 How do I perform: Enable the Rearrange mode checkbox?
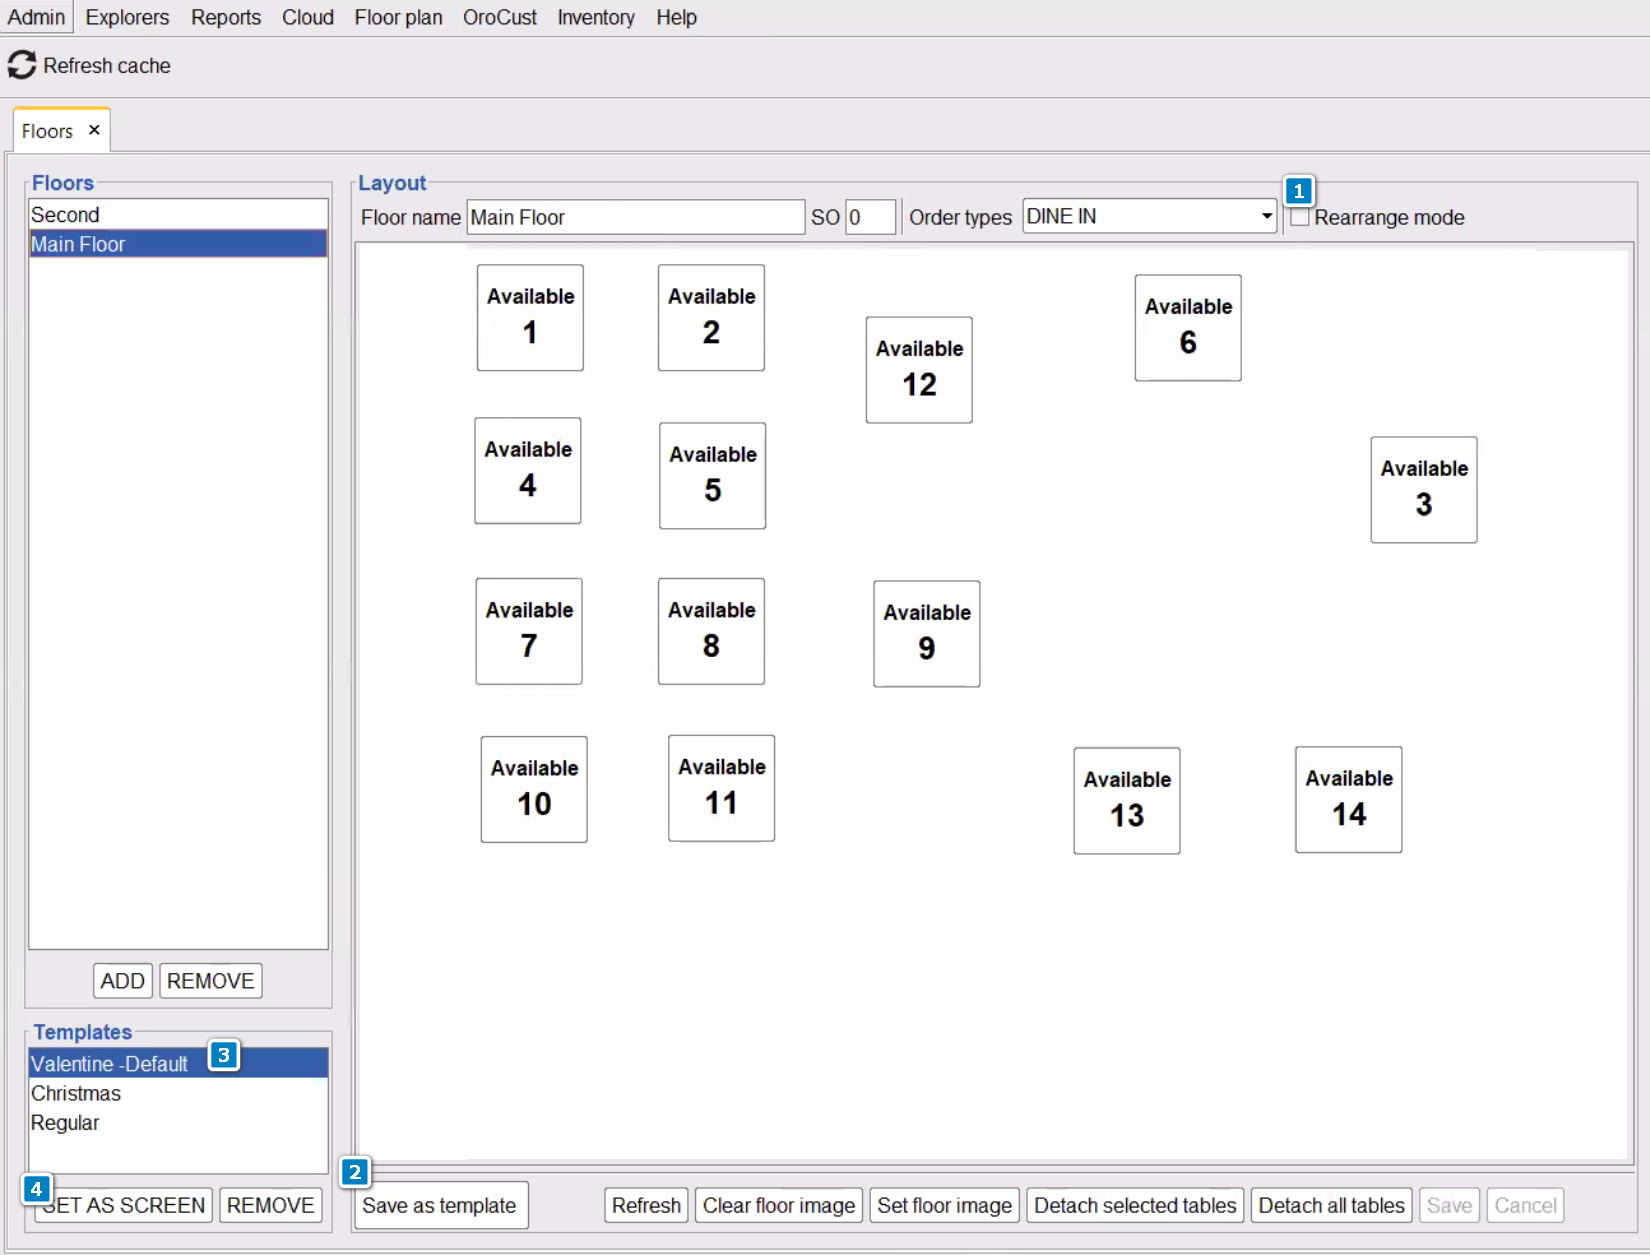(1300, 217)
